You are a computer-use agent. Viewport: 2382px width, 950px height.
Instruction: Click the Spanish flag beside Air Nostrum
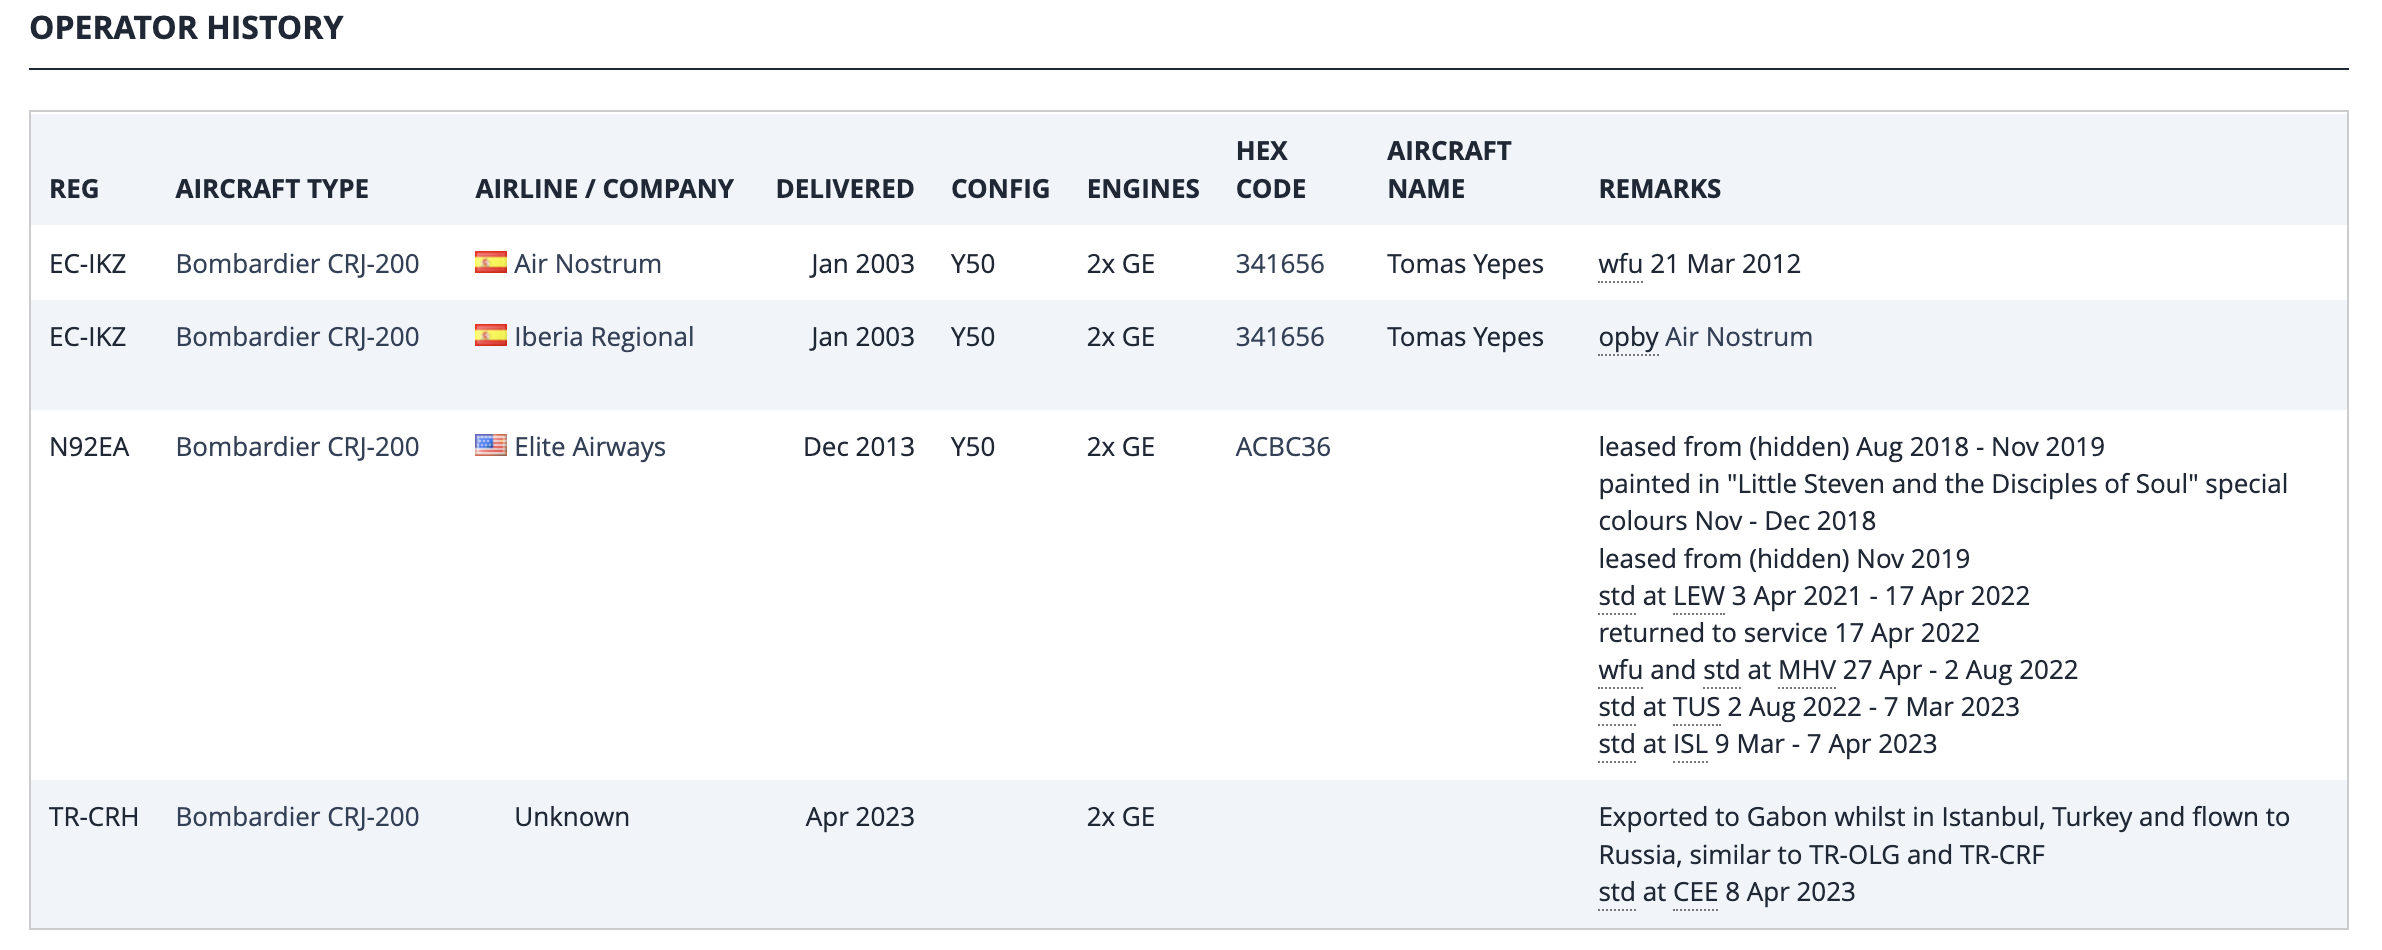click(x=490, y=263)
